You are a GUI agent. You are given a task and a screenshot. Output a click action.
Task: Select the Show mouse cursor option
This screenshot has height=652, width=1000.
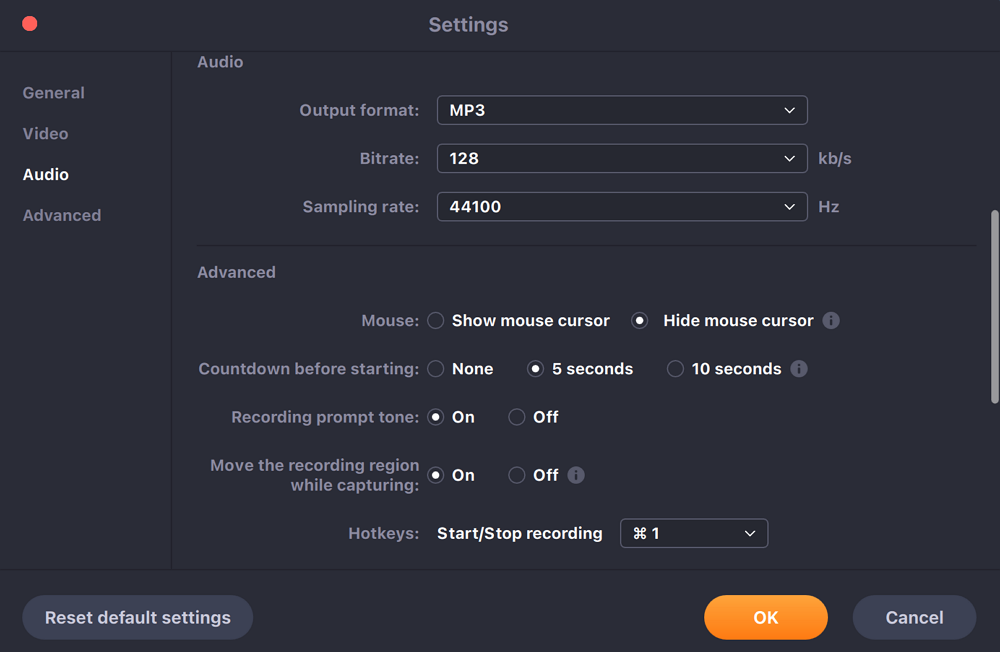coord(436,321)
